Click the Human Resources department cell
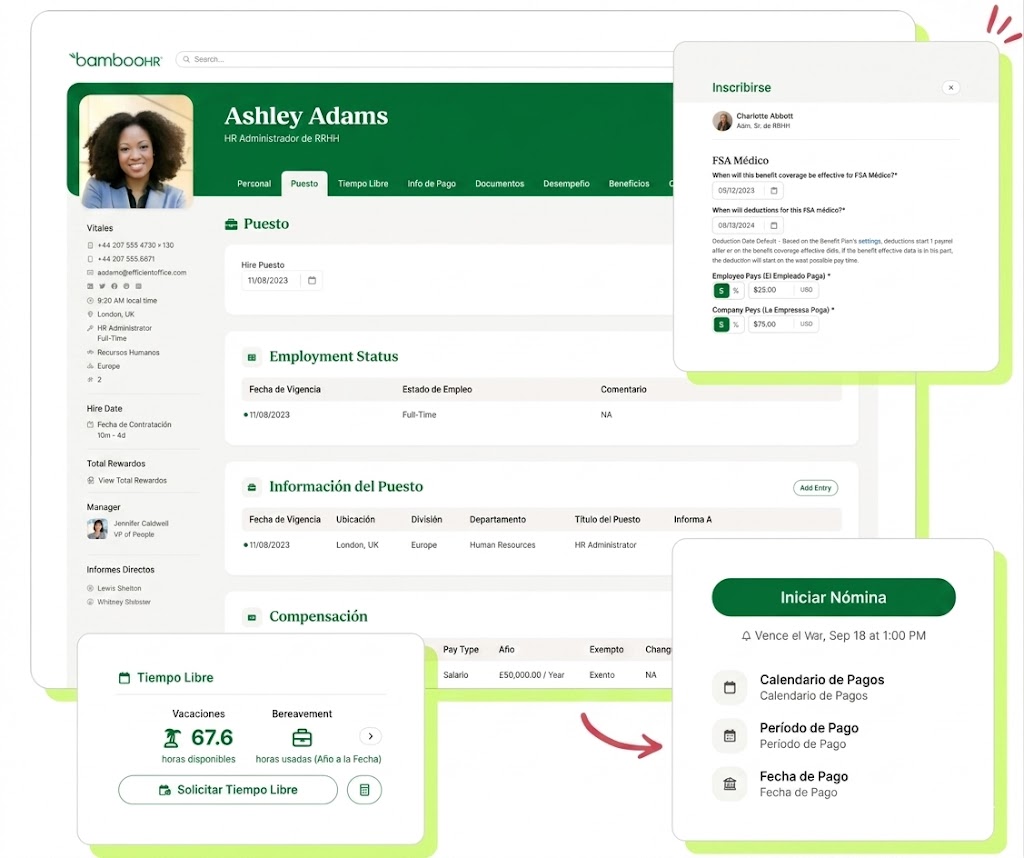1024x858 pixels. [502, 545]
